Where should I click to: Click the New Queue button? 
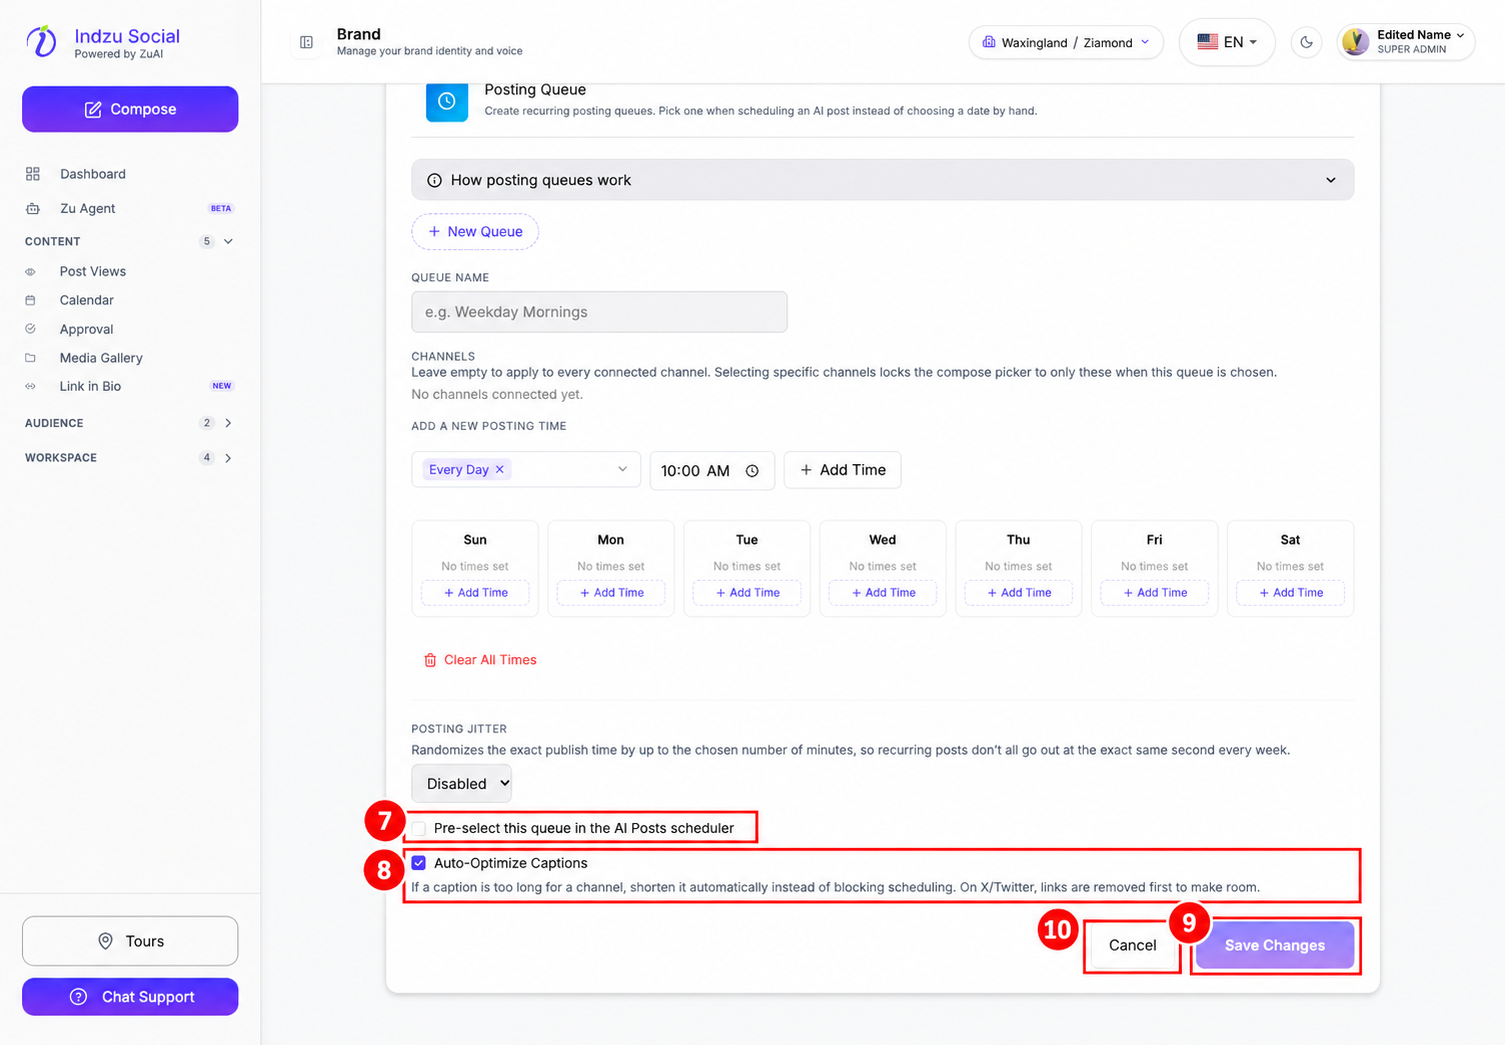pos(475,232)
